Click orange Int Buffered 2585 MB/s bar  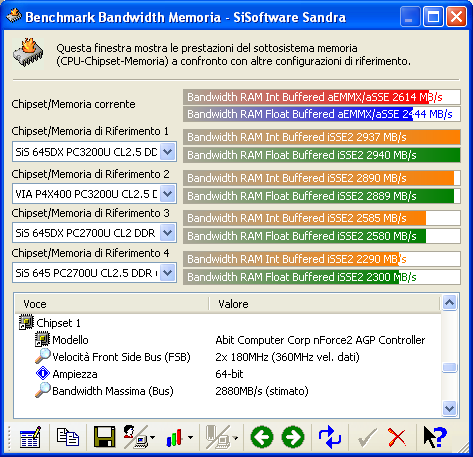click(322, 218)
